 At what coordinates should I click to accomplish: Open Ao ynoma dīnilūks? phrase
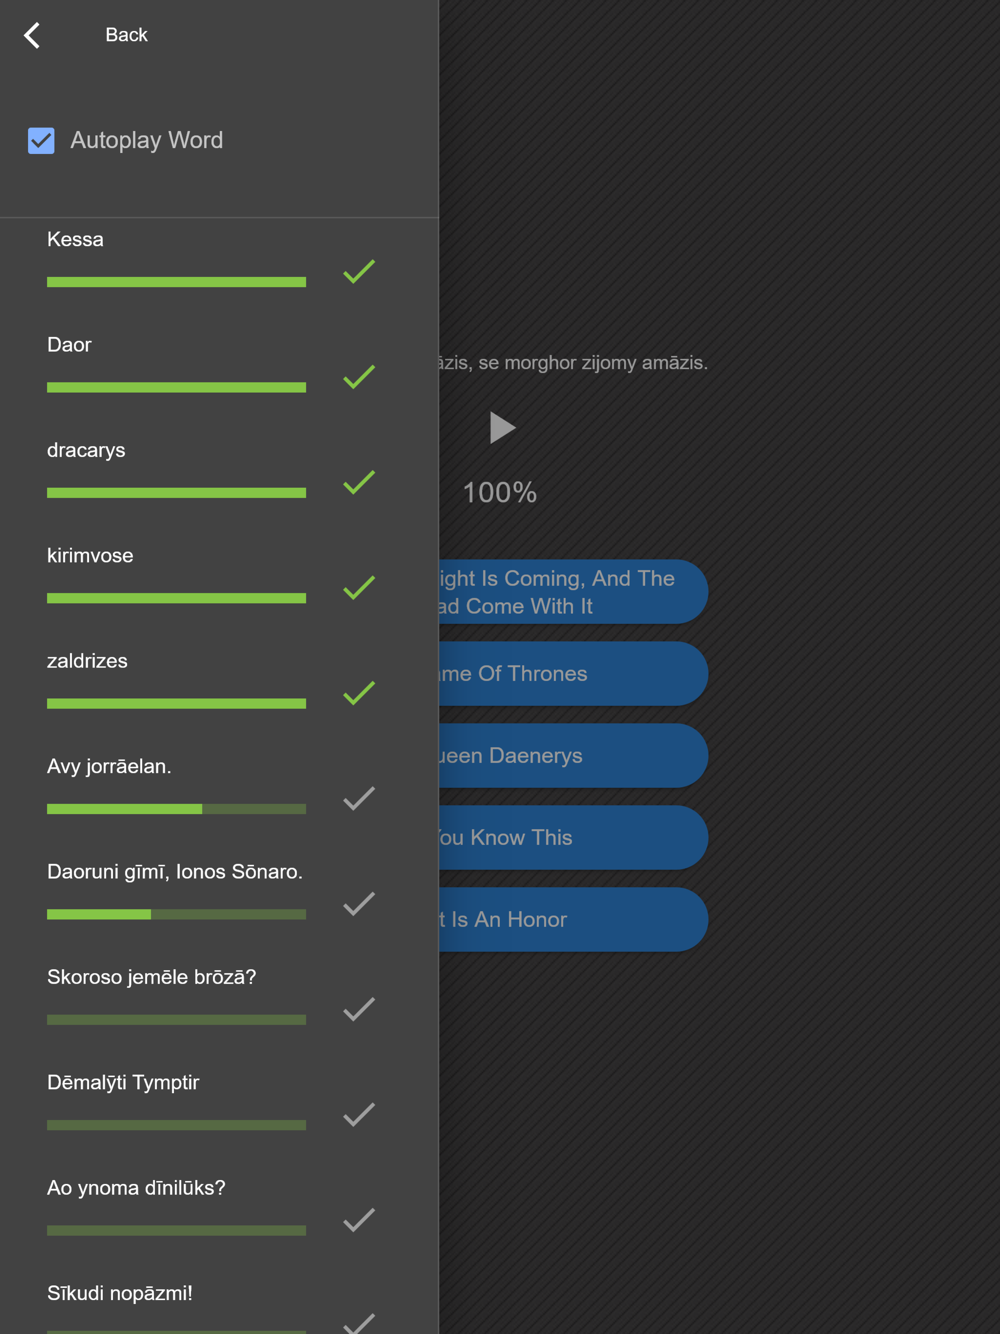tap(136, 1188)
